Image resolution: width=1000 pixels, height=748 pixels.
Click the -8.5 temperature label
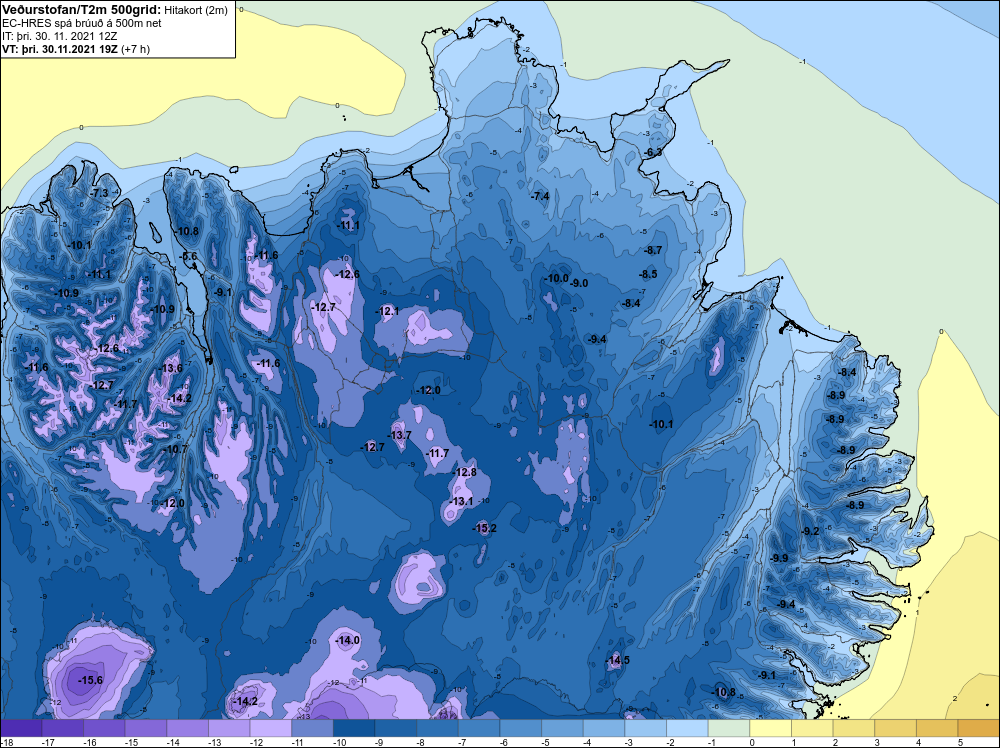[x=648, y=274]
